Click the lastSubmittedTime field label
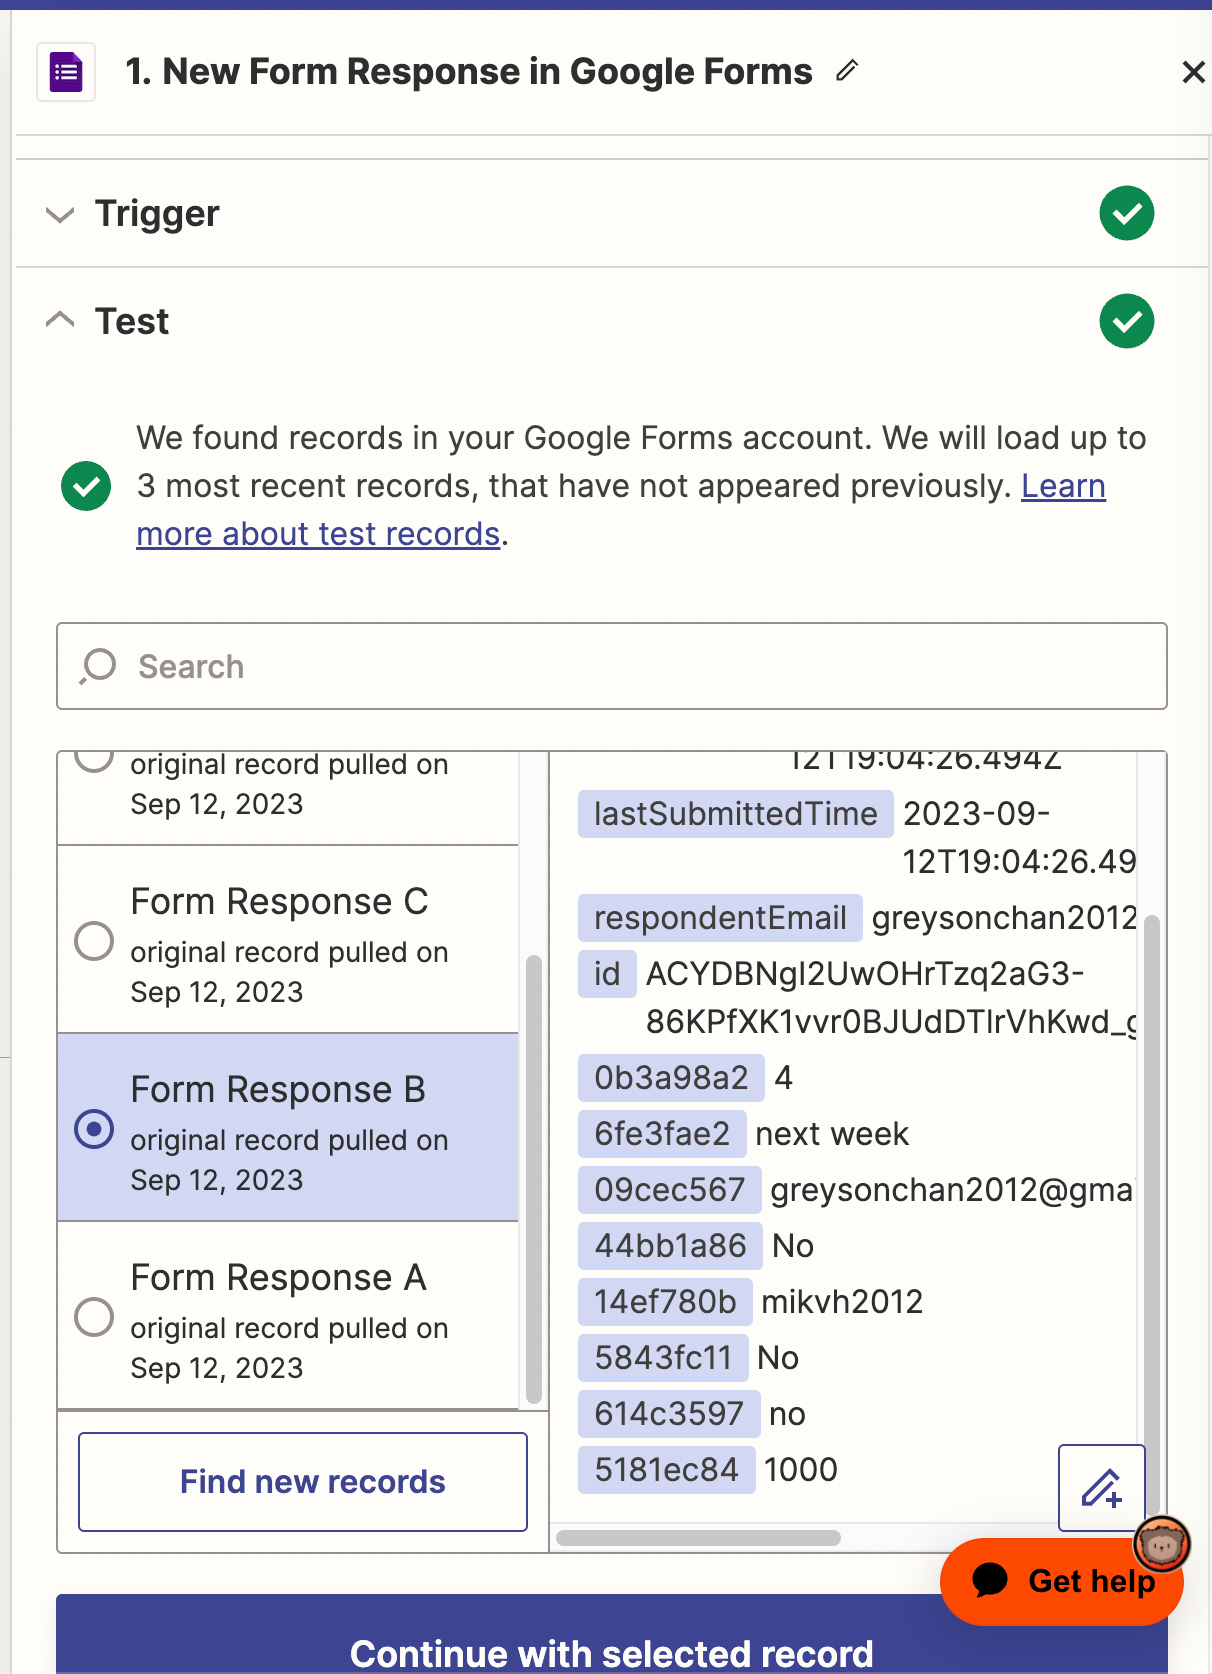The width and height of the screenshot is (1212, 1674). pos(735,814)
